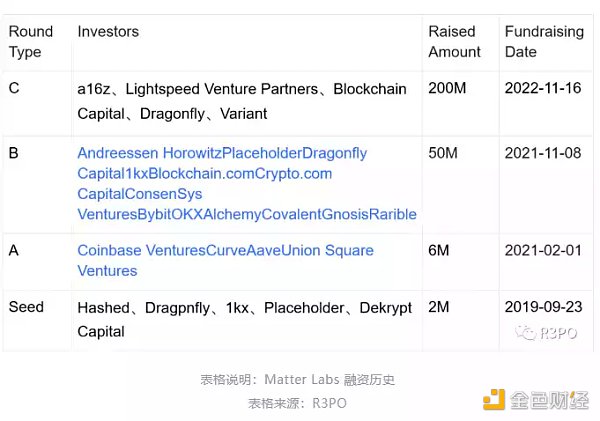Select the 200M raised amount cell
The image size is (600, 421).
446,89
